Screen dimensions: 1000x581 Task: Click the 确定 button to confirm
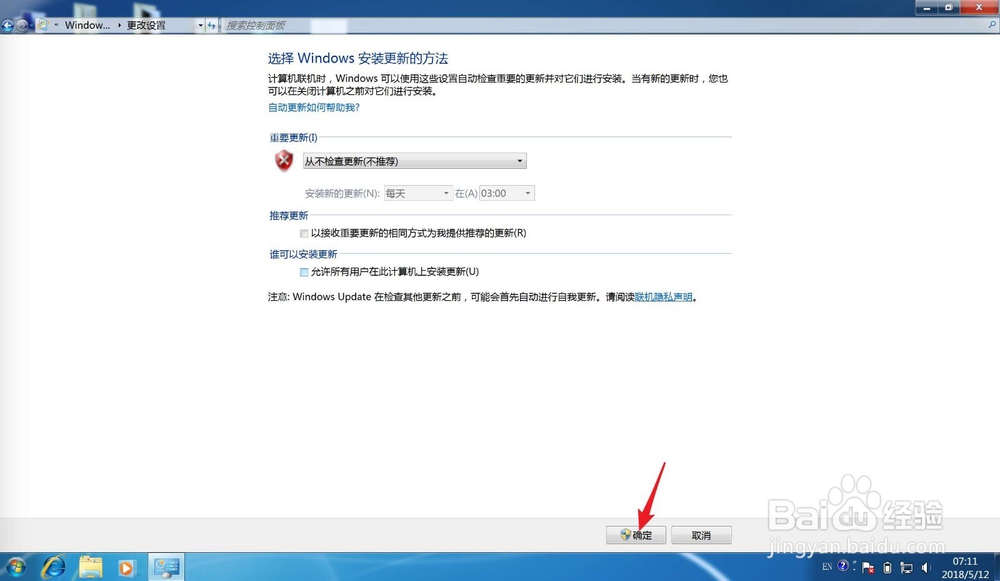tap(637, 535)
